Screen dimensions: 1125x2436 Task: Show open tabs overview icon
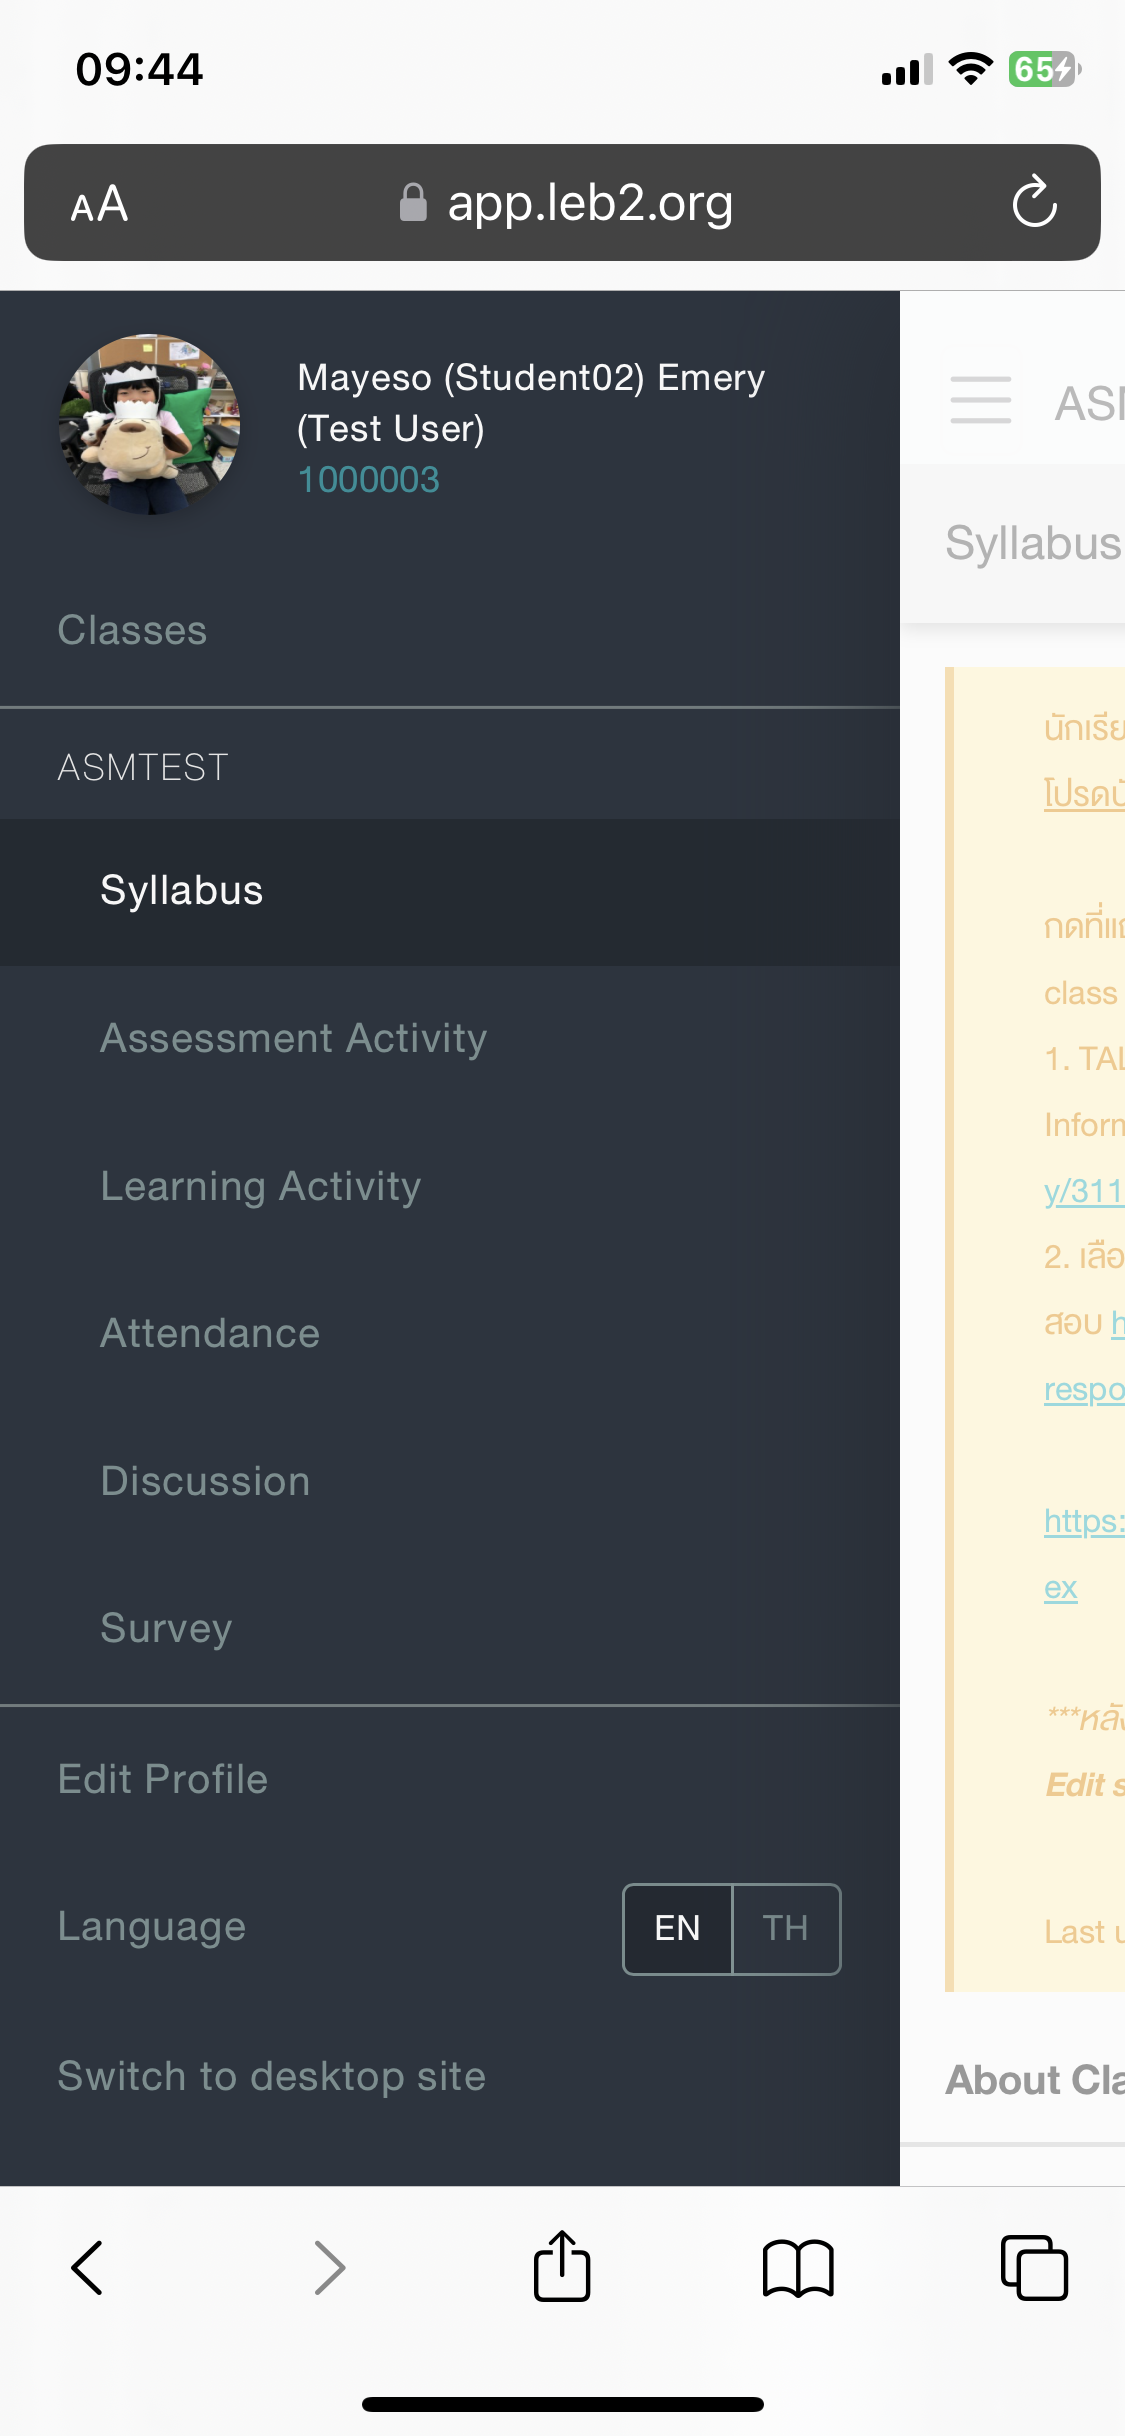coord(1034,2267)
